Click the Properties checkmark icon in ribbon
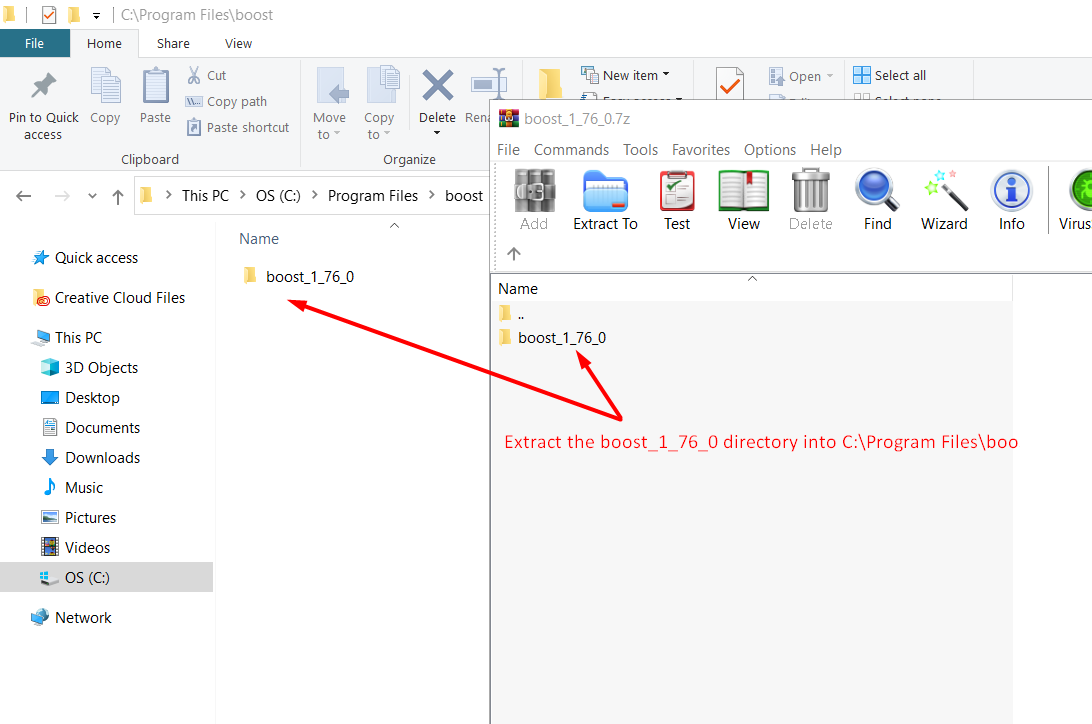This screenshot has height=724, width=1092. [x=730, y=85]
